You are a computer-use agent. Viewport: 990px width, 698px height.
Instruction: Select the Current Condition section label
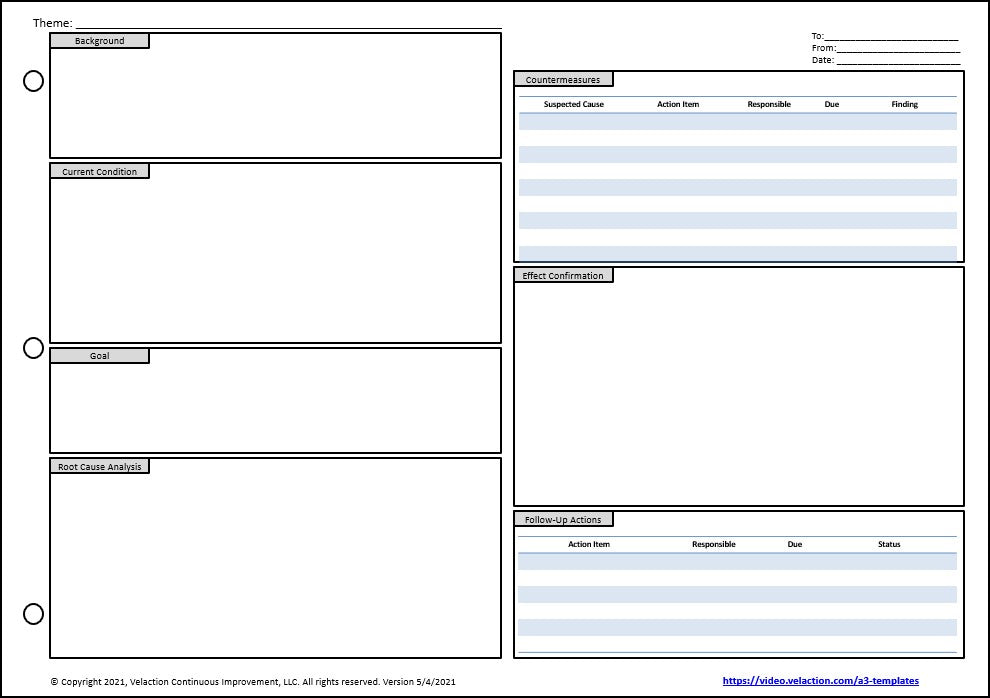[100, 172]
